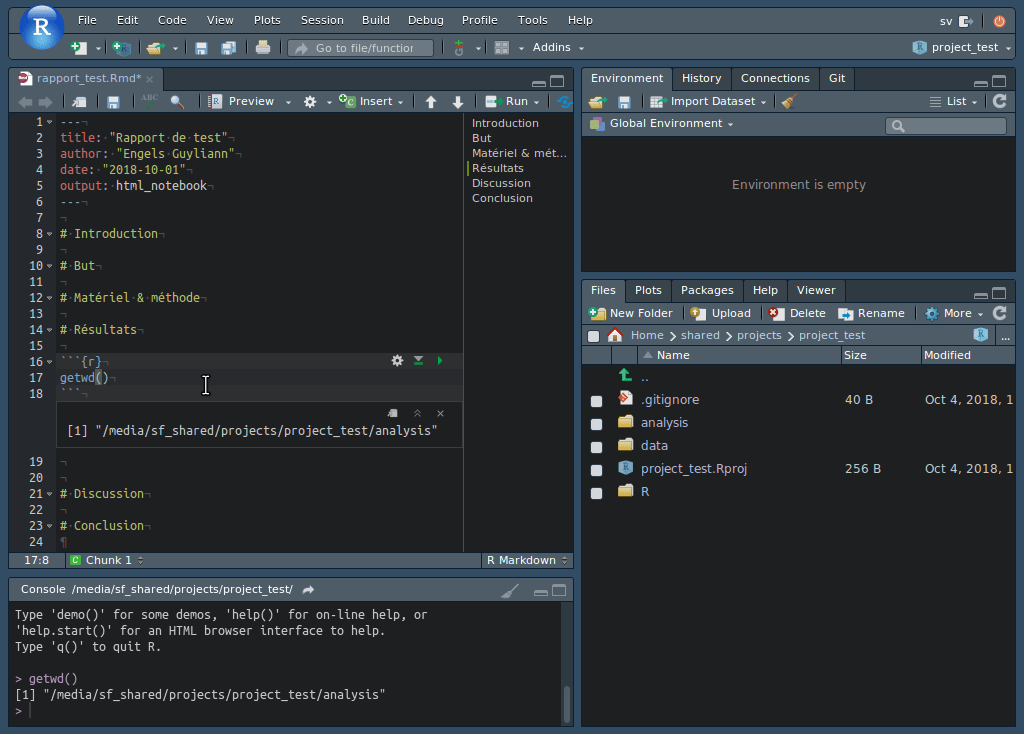Open chunk options gear on line 16
Screen dimensions: 1024x734
click(x=397, y=360)
